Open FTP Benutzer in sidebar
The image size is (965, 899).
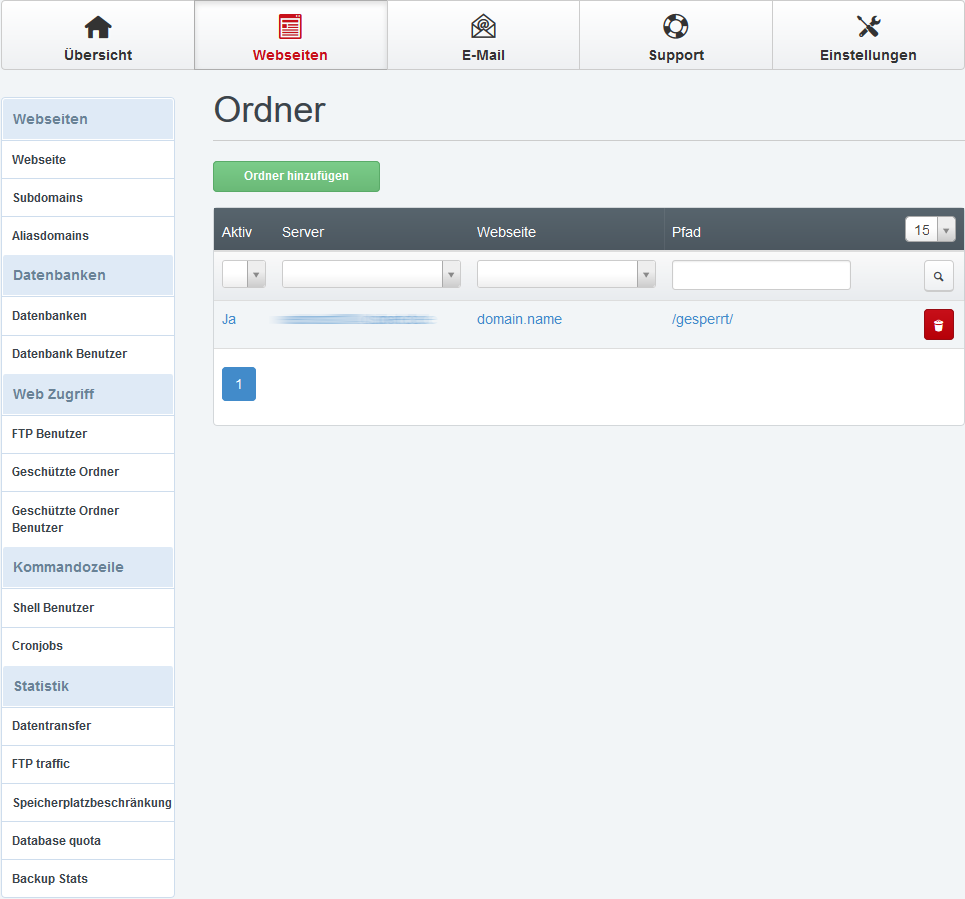49,434
